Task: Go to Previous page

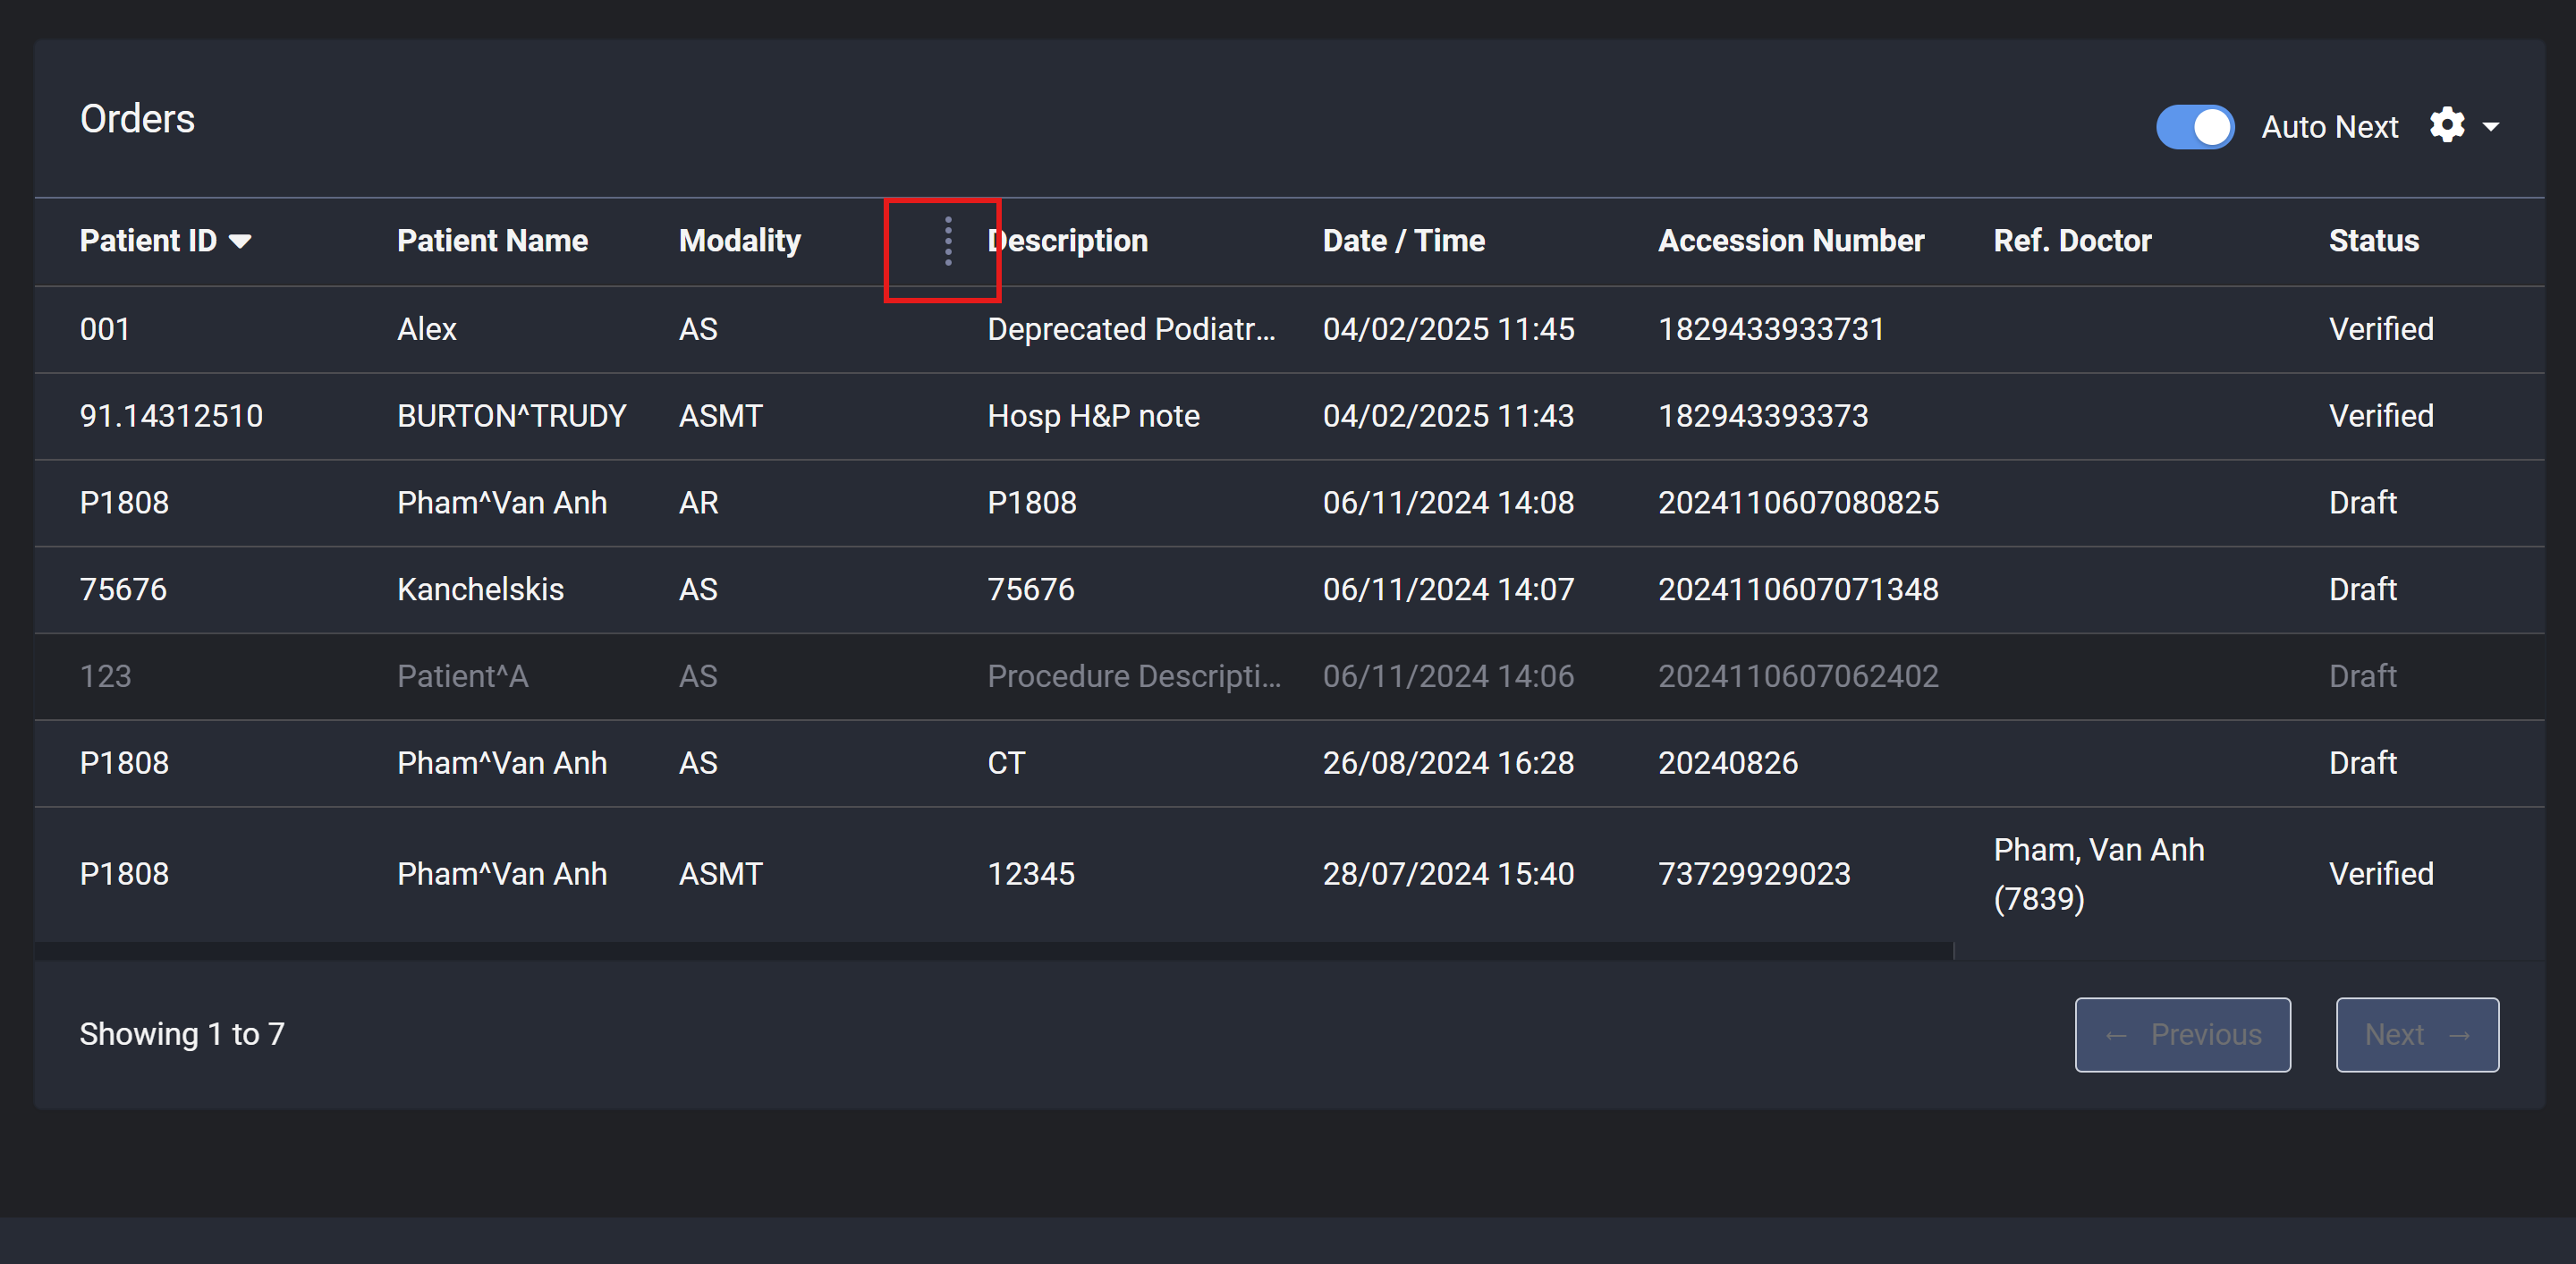Action: [2182, 1034]
